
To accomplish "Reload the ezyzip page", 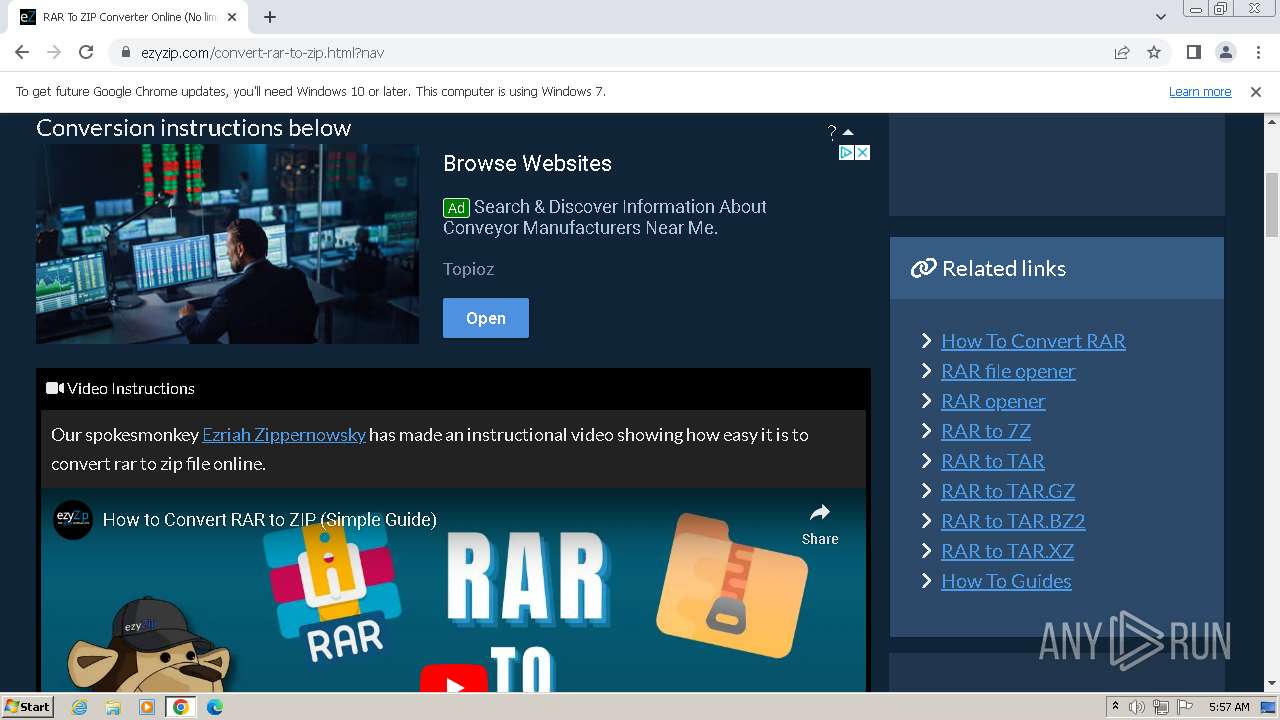I will [86, 52].
